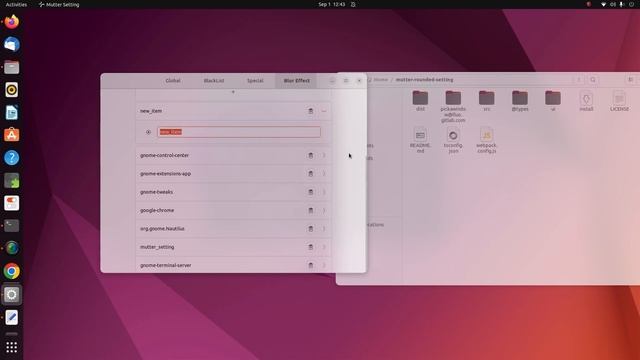Click the mutter-rounded-setting breadcrumb in Files

click(x=424, y=80)
